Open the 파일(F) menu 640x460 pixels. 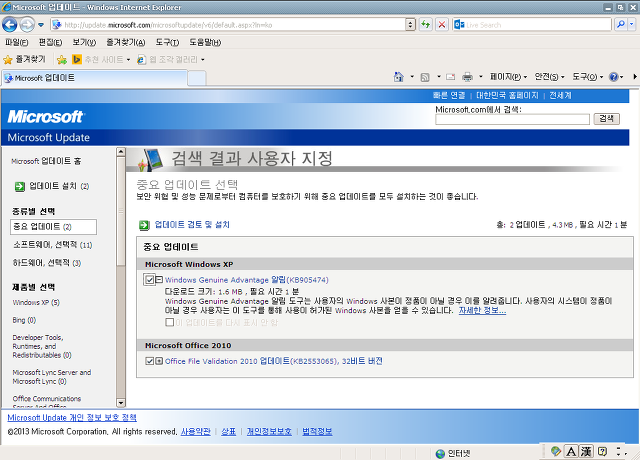pos(17,42)
